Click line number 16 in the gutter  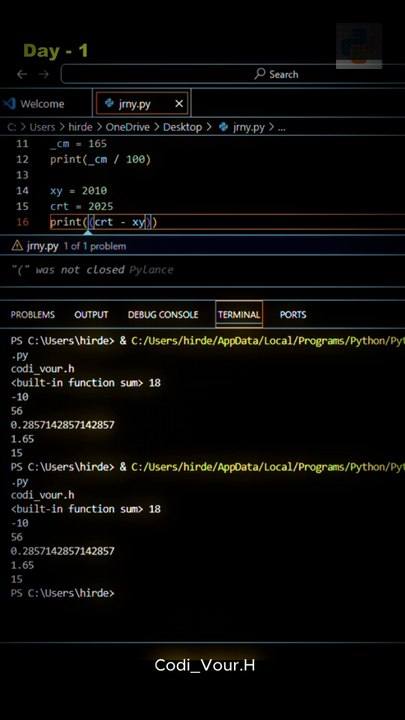[22, 222]
